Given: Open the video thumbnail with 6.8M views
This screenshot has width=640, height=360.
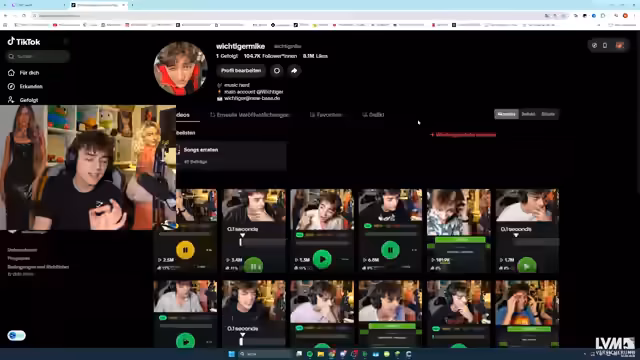Looking at the screenshot, I should 390,230.
